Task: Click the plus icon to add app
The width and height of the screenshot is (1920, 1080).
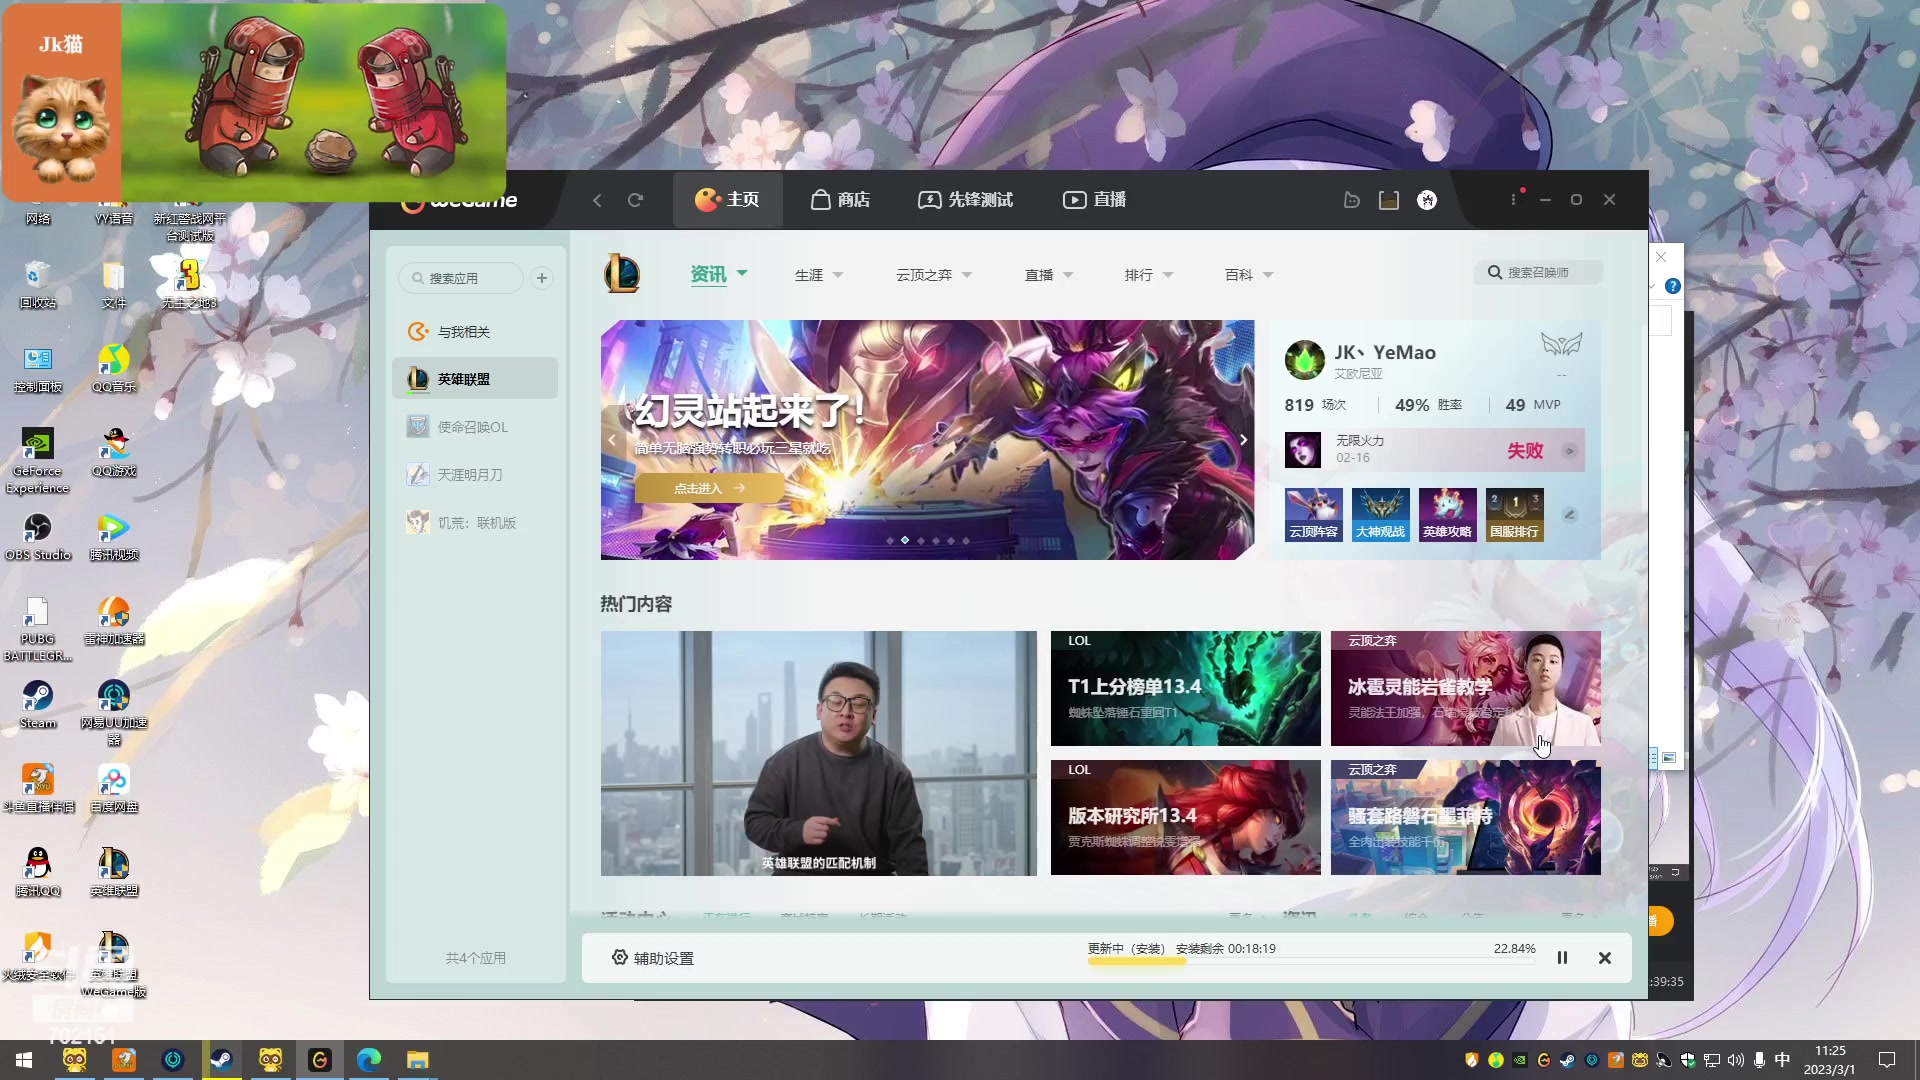Action: click(x=542, y=278)
